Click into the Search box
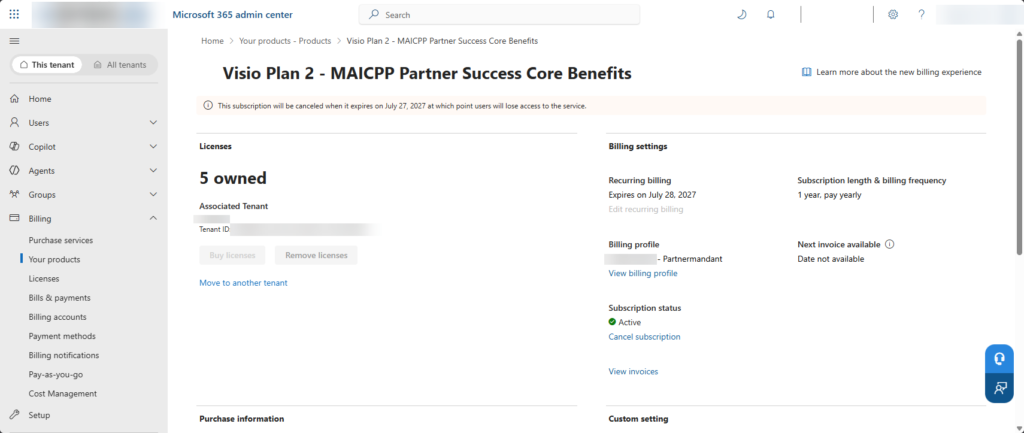Screen dimensions: 1024x433 (x=499, y=14)
